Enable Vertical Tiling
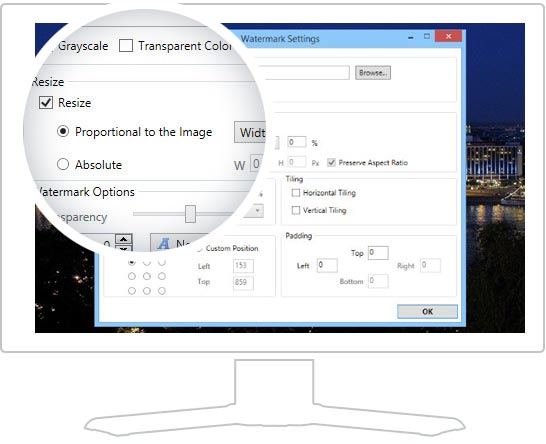 [x=296, y=210]
